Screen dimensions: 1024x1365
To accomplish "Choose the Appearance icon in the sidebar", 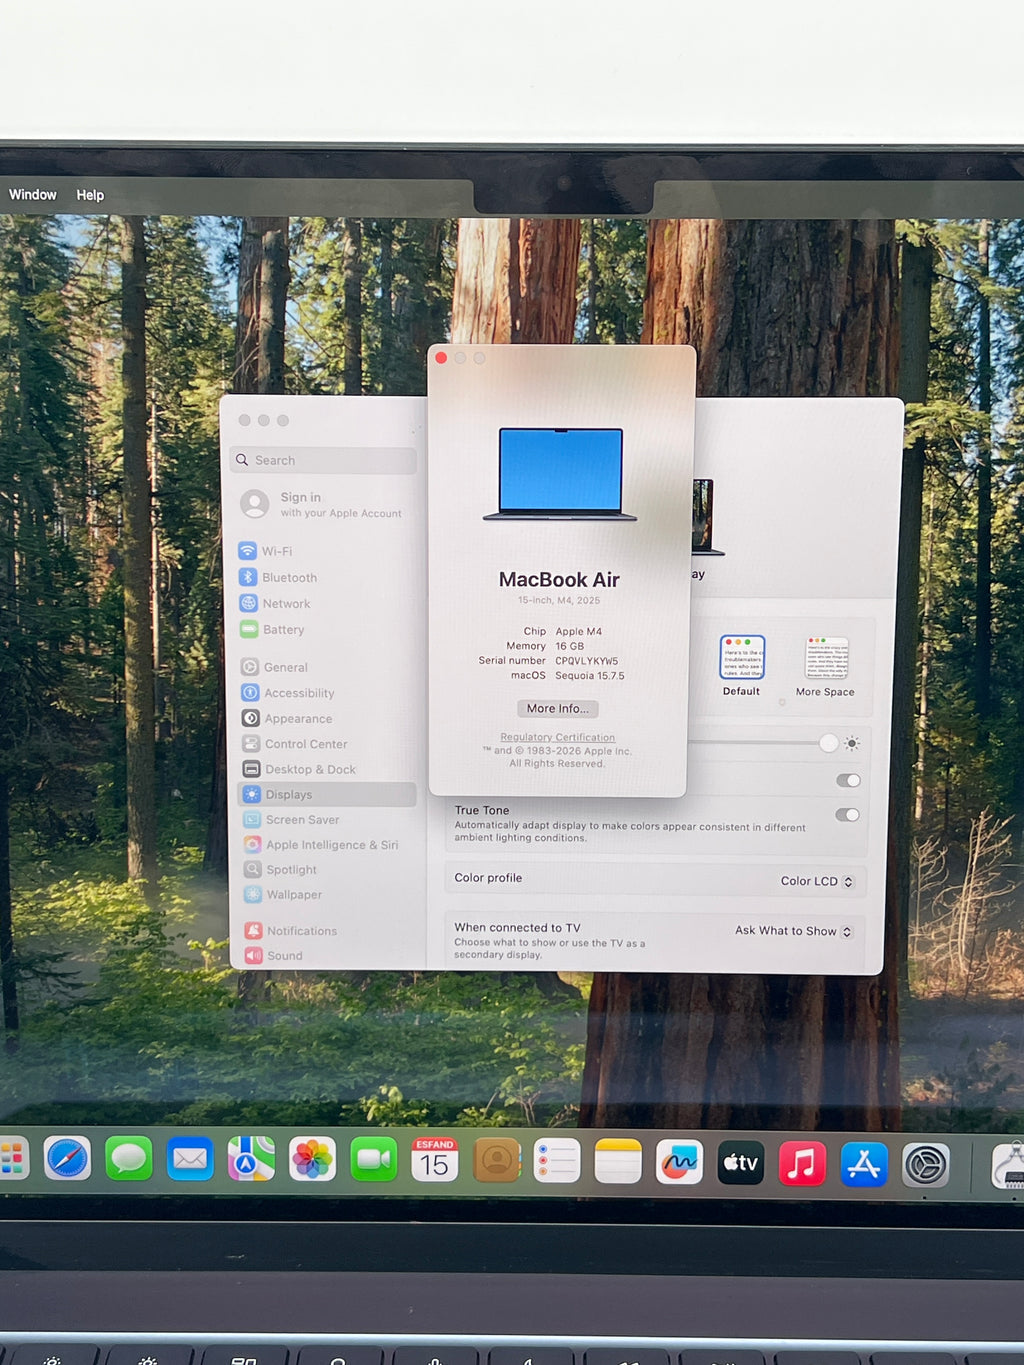I will [251, 718].
